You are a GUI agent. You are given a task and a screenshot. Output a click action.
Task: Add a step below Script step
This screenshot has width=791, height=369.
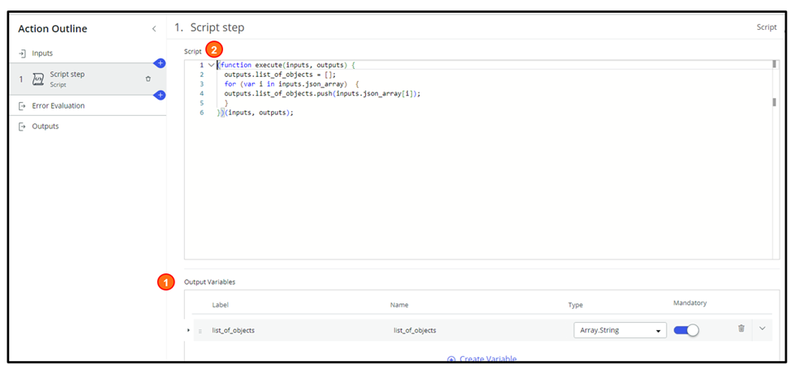pos(160,95)
